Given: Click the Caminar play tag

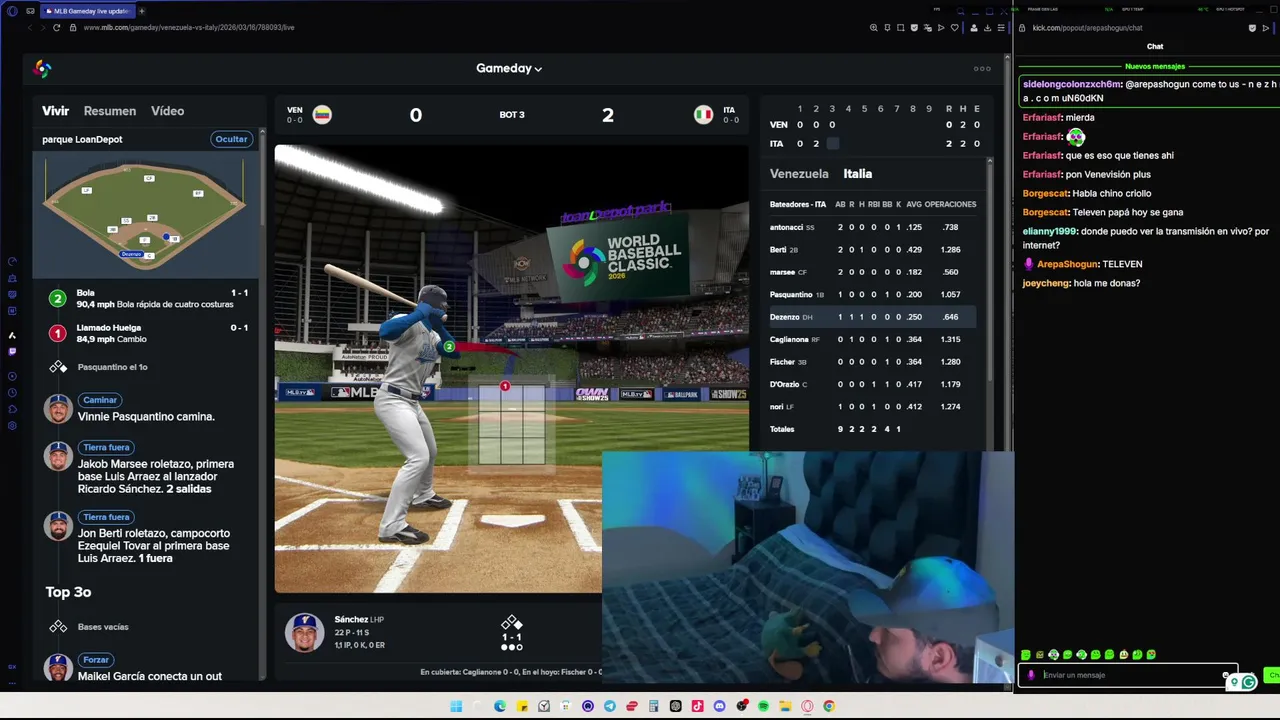Looking at the screenshot, I should coord(100,400).
